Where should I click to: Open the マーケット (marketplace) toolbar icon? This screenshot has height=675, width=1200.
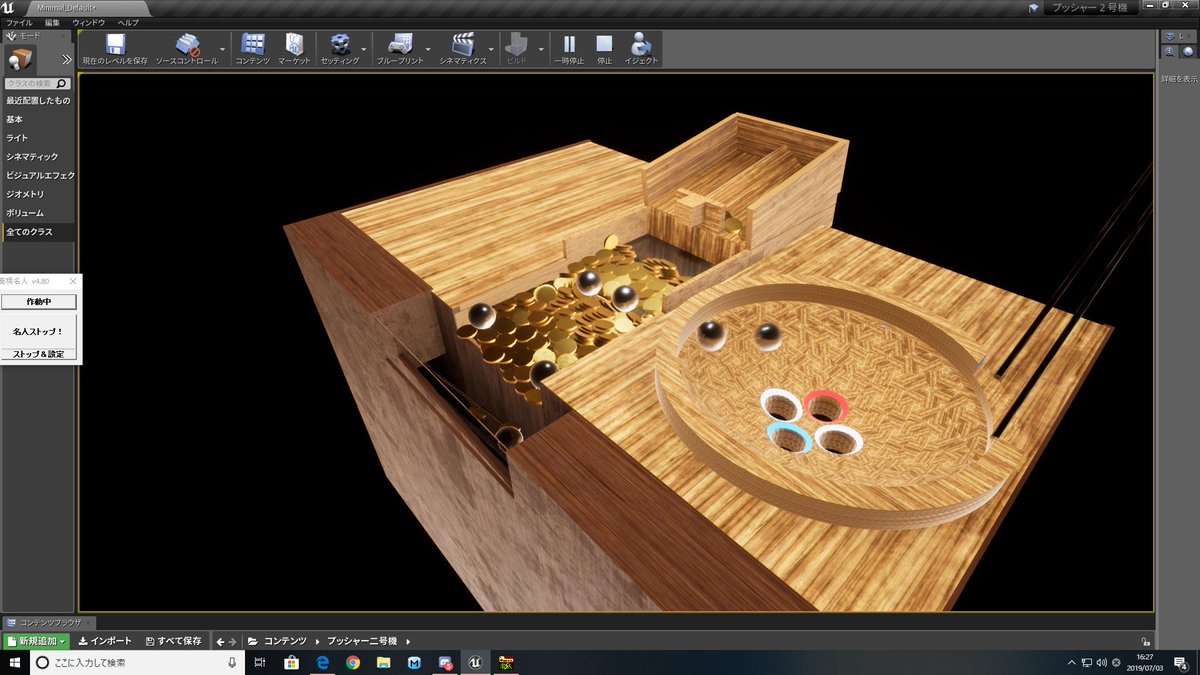point(294,48)
